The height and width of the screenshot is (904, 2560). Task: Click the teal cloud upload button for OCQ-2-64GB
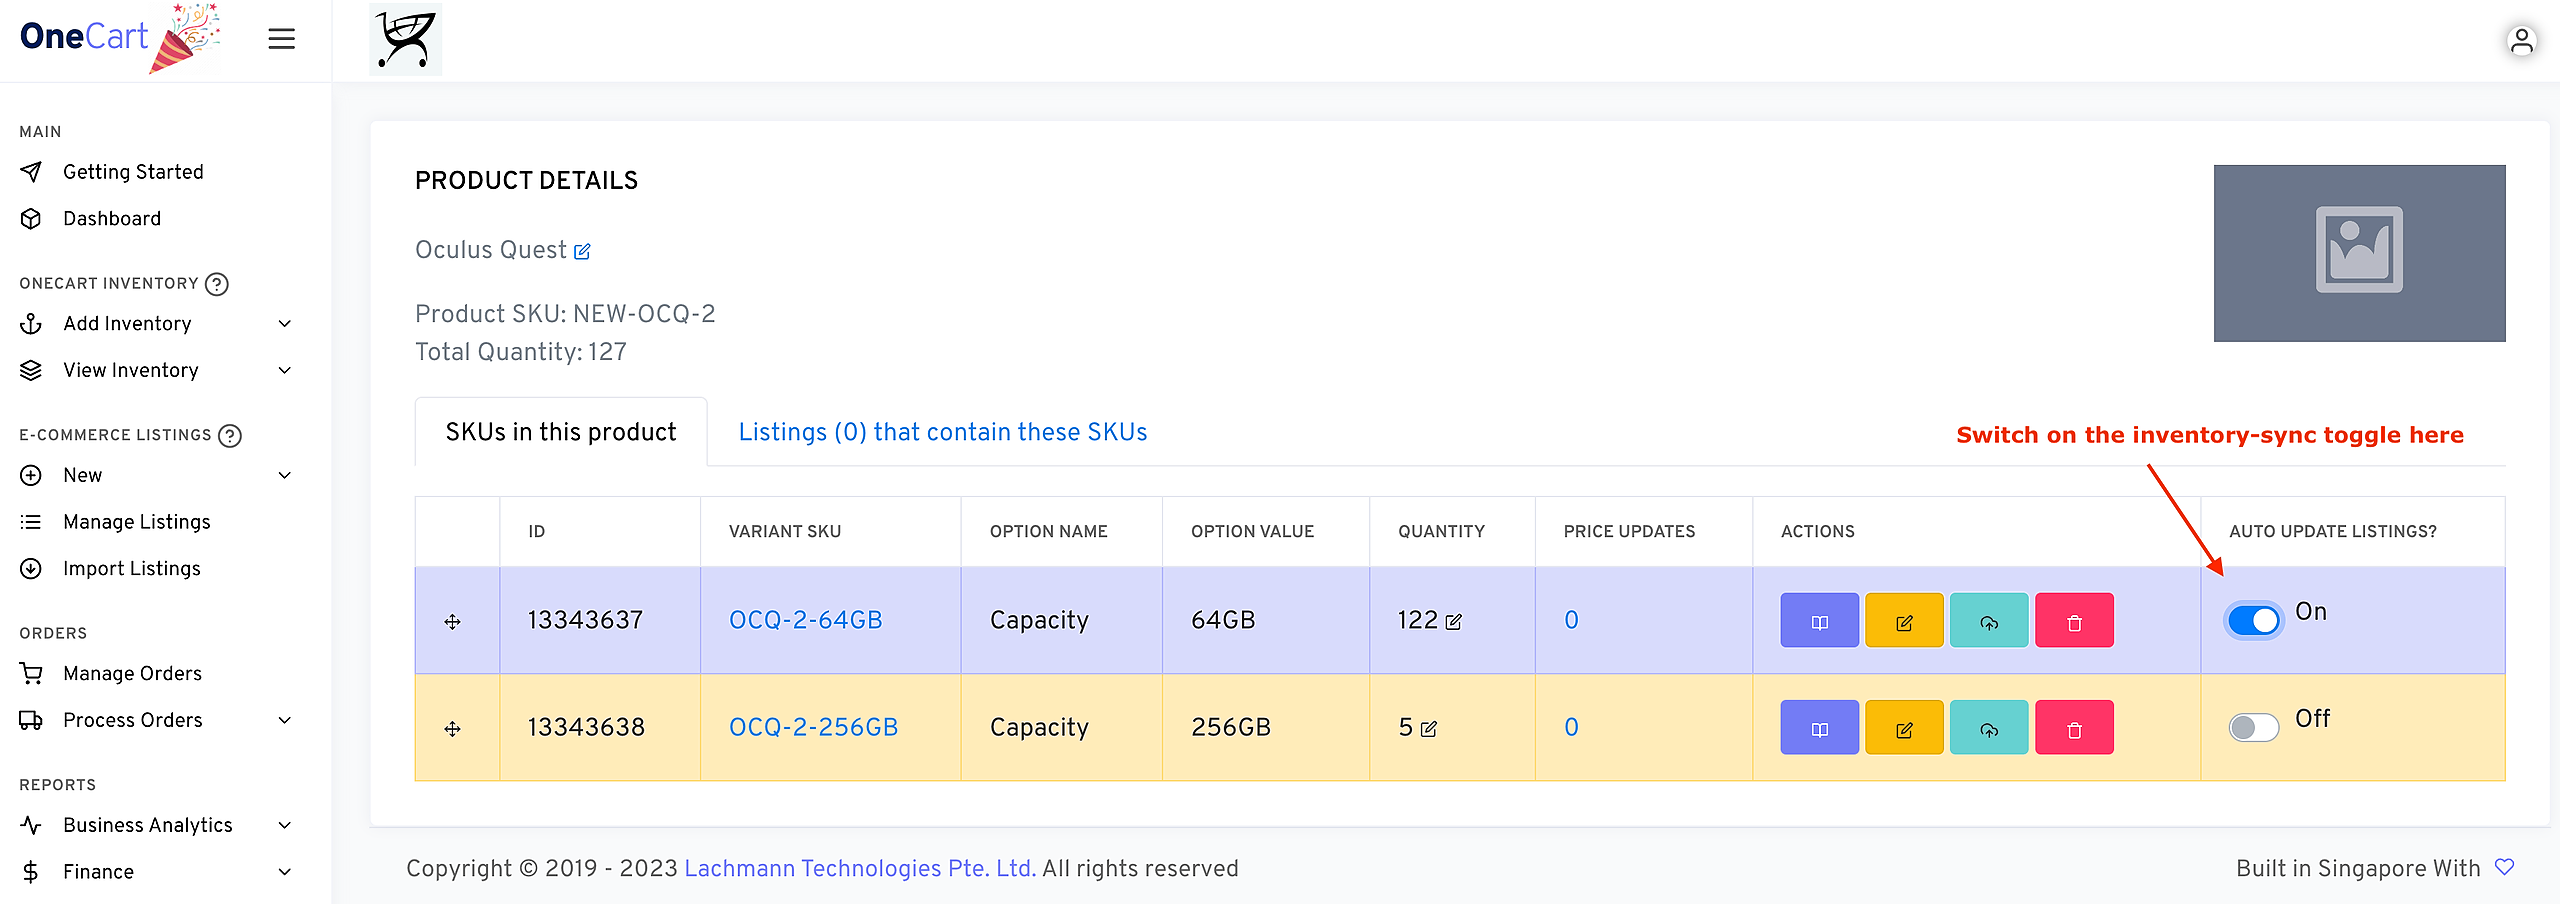click(1989, 621)
